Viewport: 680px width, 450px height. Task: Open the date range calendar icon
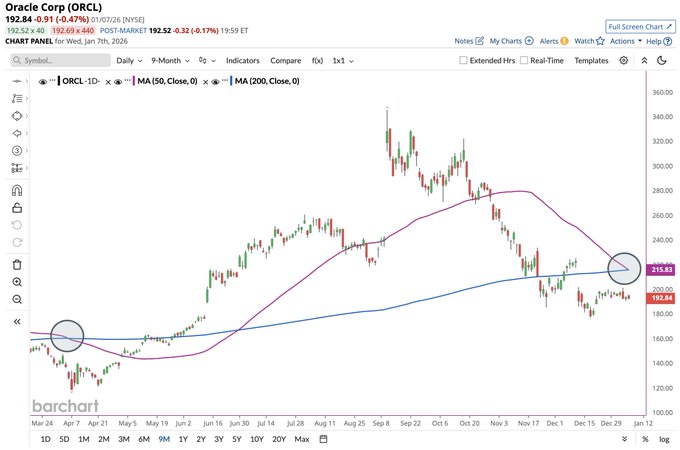(323, 439)
